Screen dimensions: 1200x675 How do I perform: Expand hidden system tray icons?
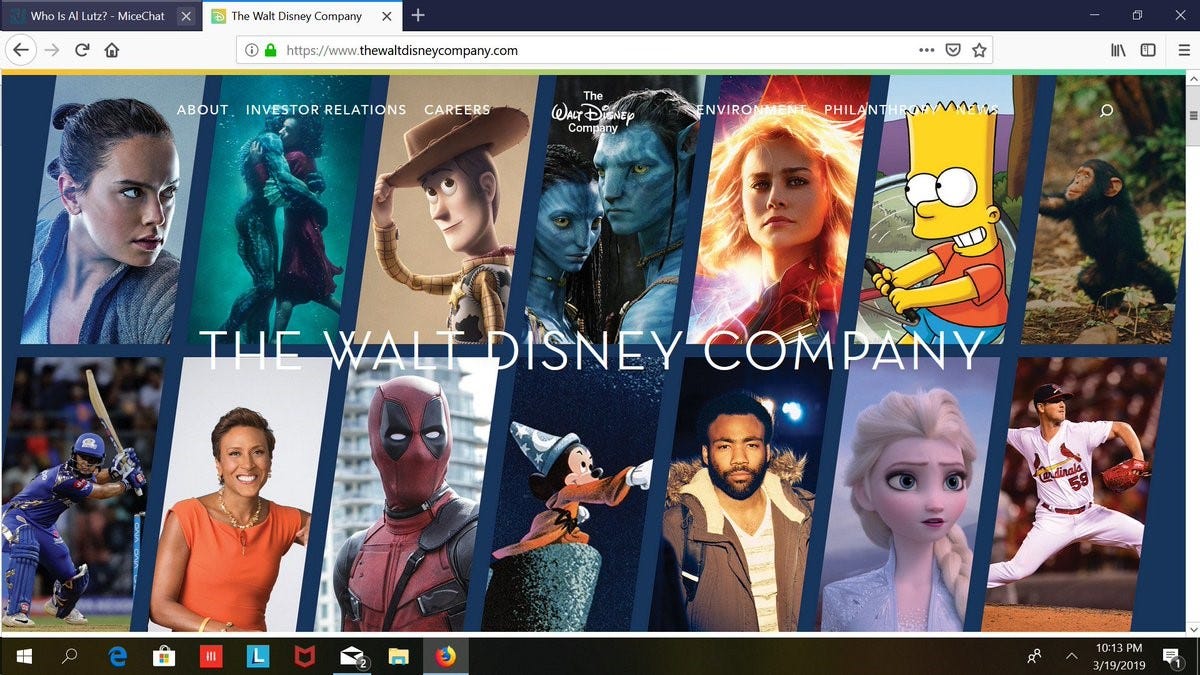(x=1071, y=656)
